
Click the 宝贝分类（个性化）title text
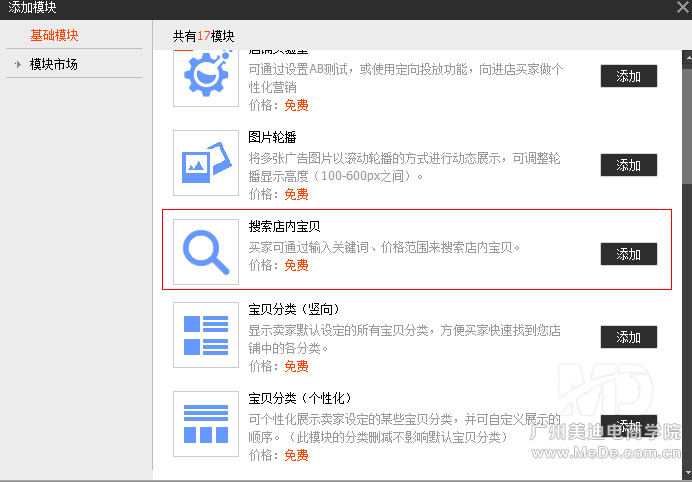[x=300, y=398]
